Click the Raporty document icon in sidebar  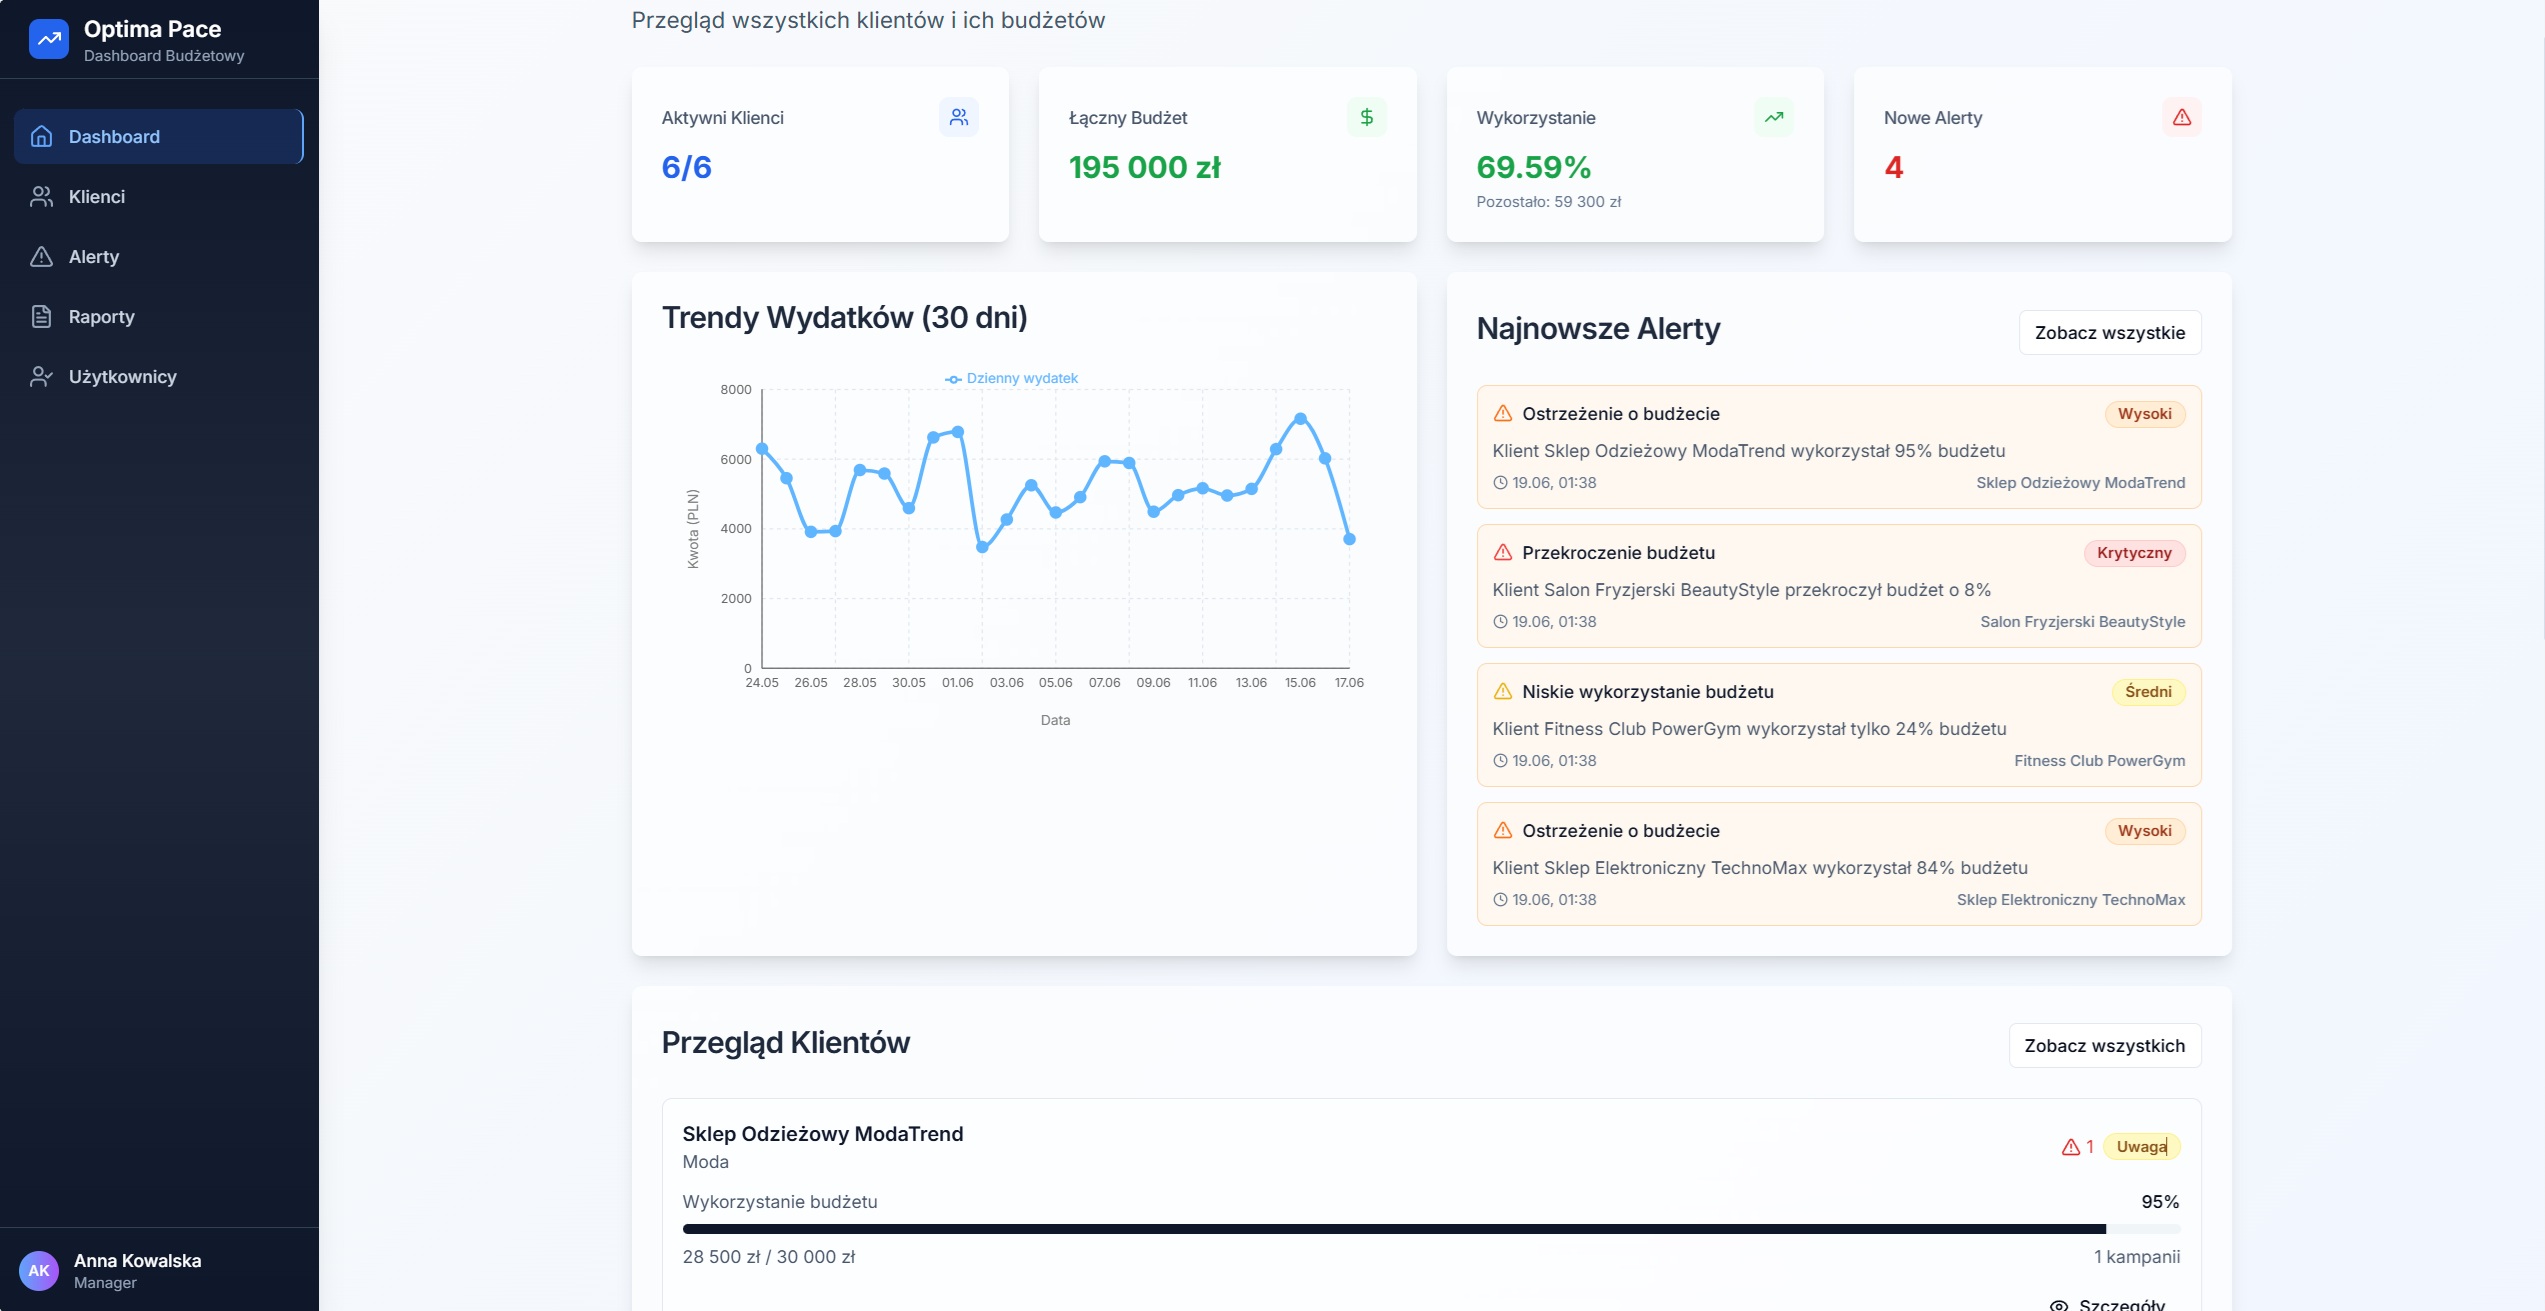41,317
